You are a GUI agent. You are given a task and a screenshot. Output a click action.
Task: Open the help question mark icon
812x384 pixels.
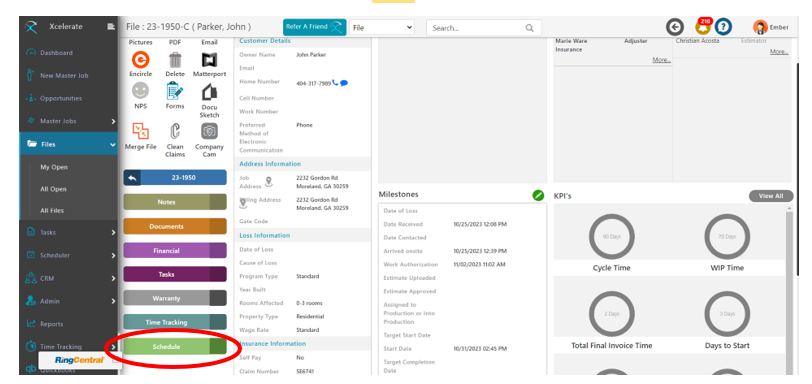tap(723, 26)
